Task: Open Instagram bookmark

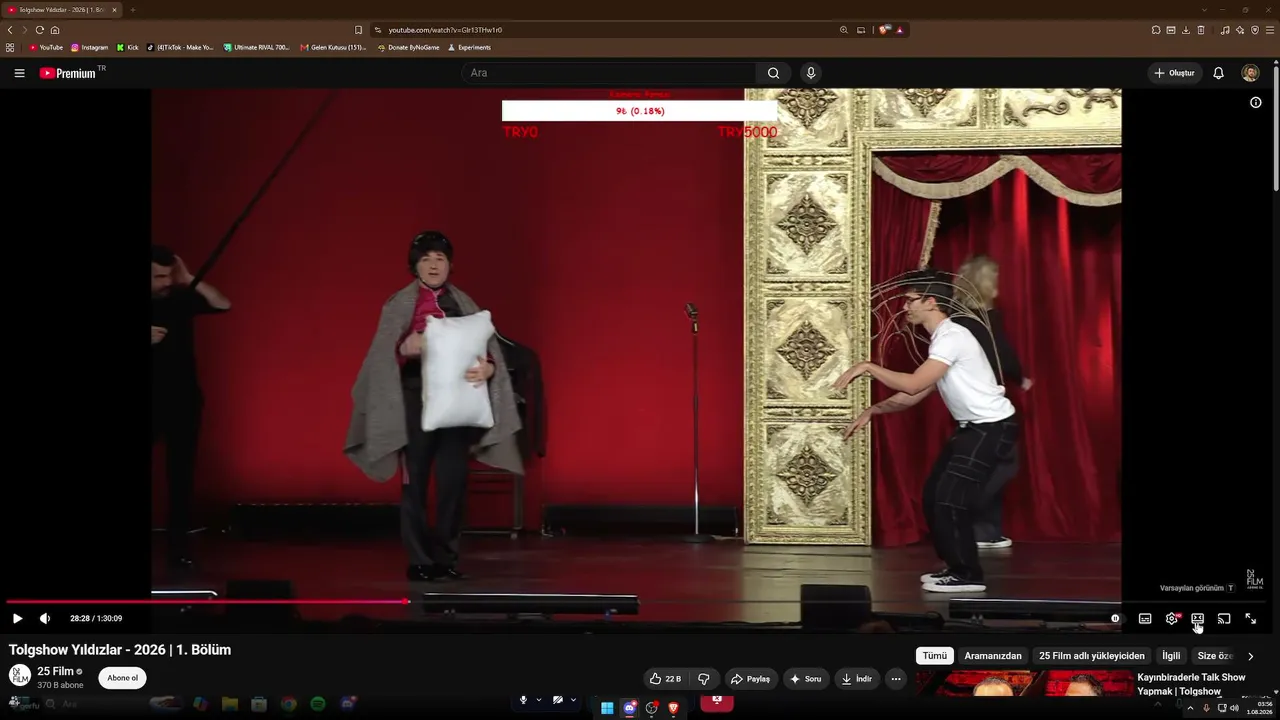Action: tap(90, 47)
